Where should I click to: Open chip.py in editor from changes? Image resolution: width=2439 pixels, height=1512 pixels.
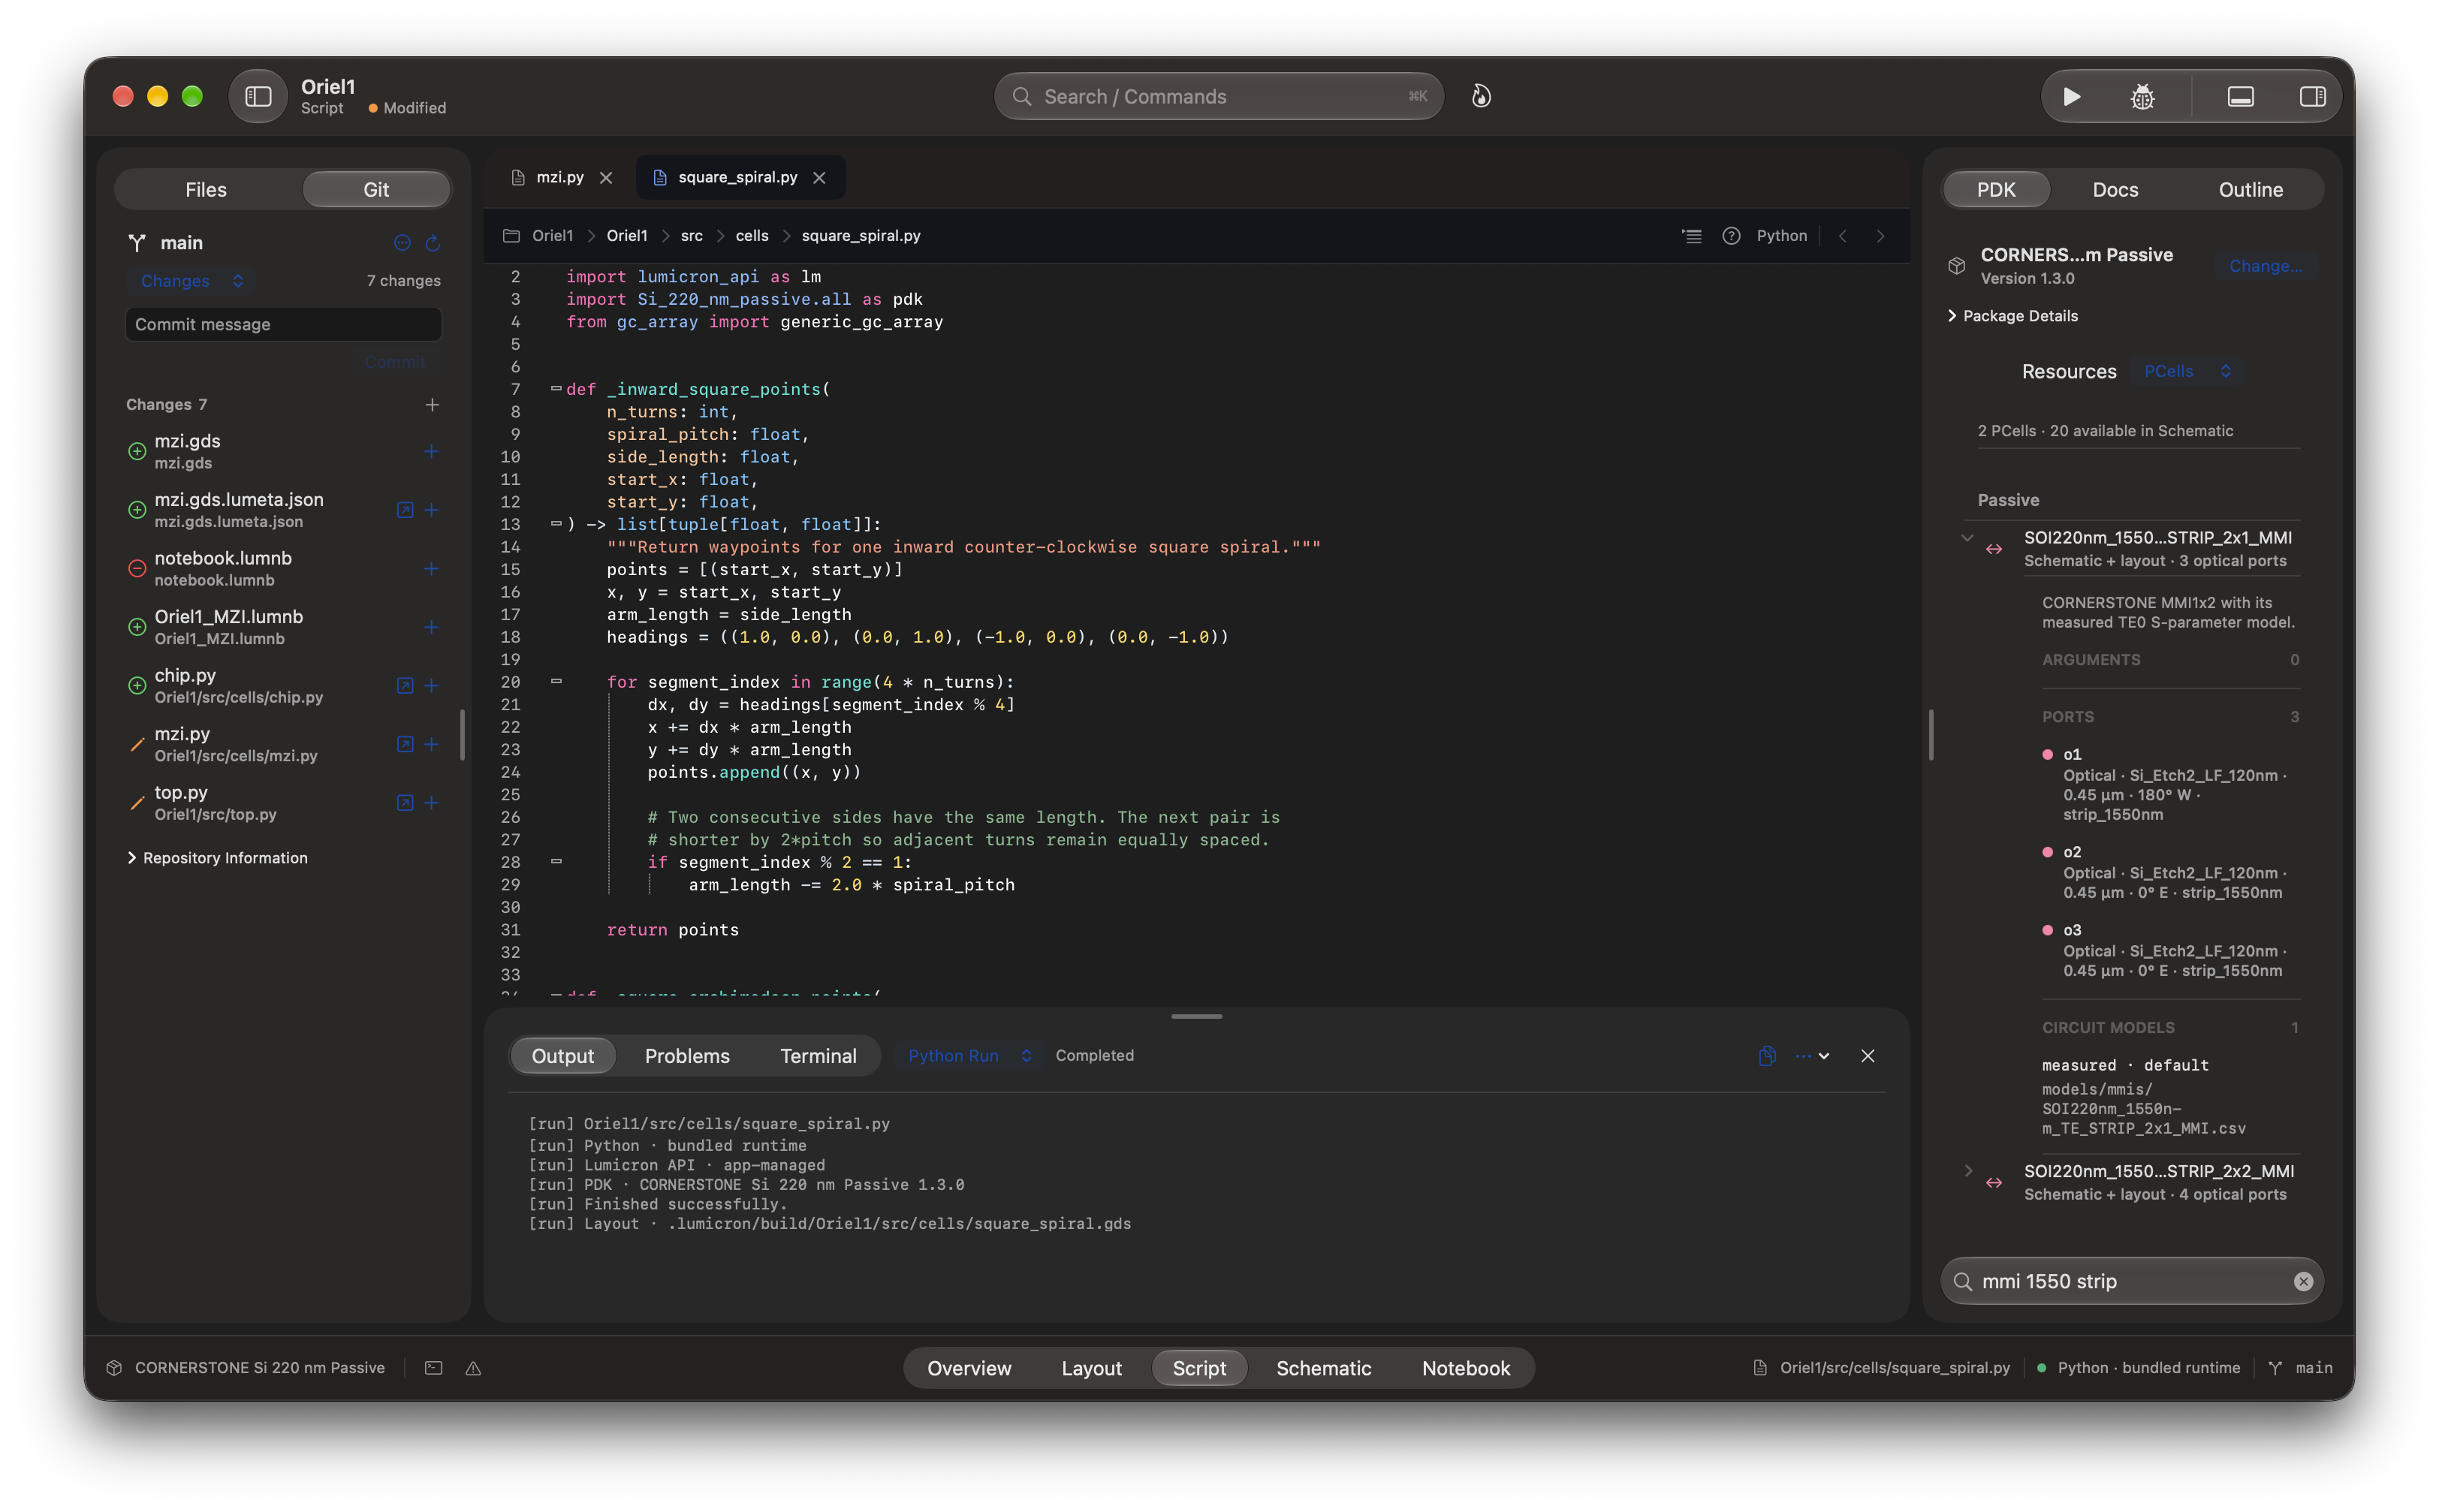(405, 686)
